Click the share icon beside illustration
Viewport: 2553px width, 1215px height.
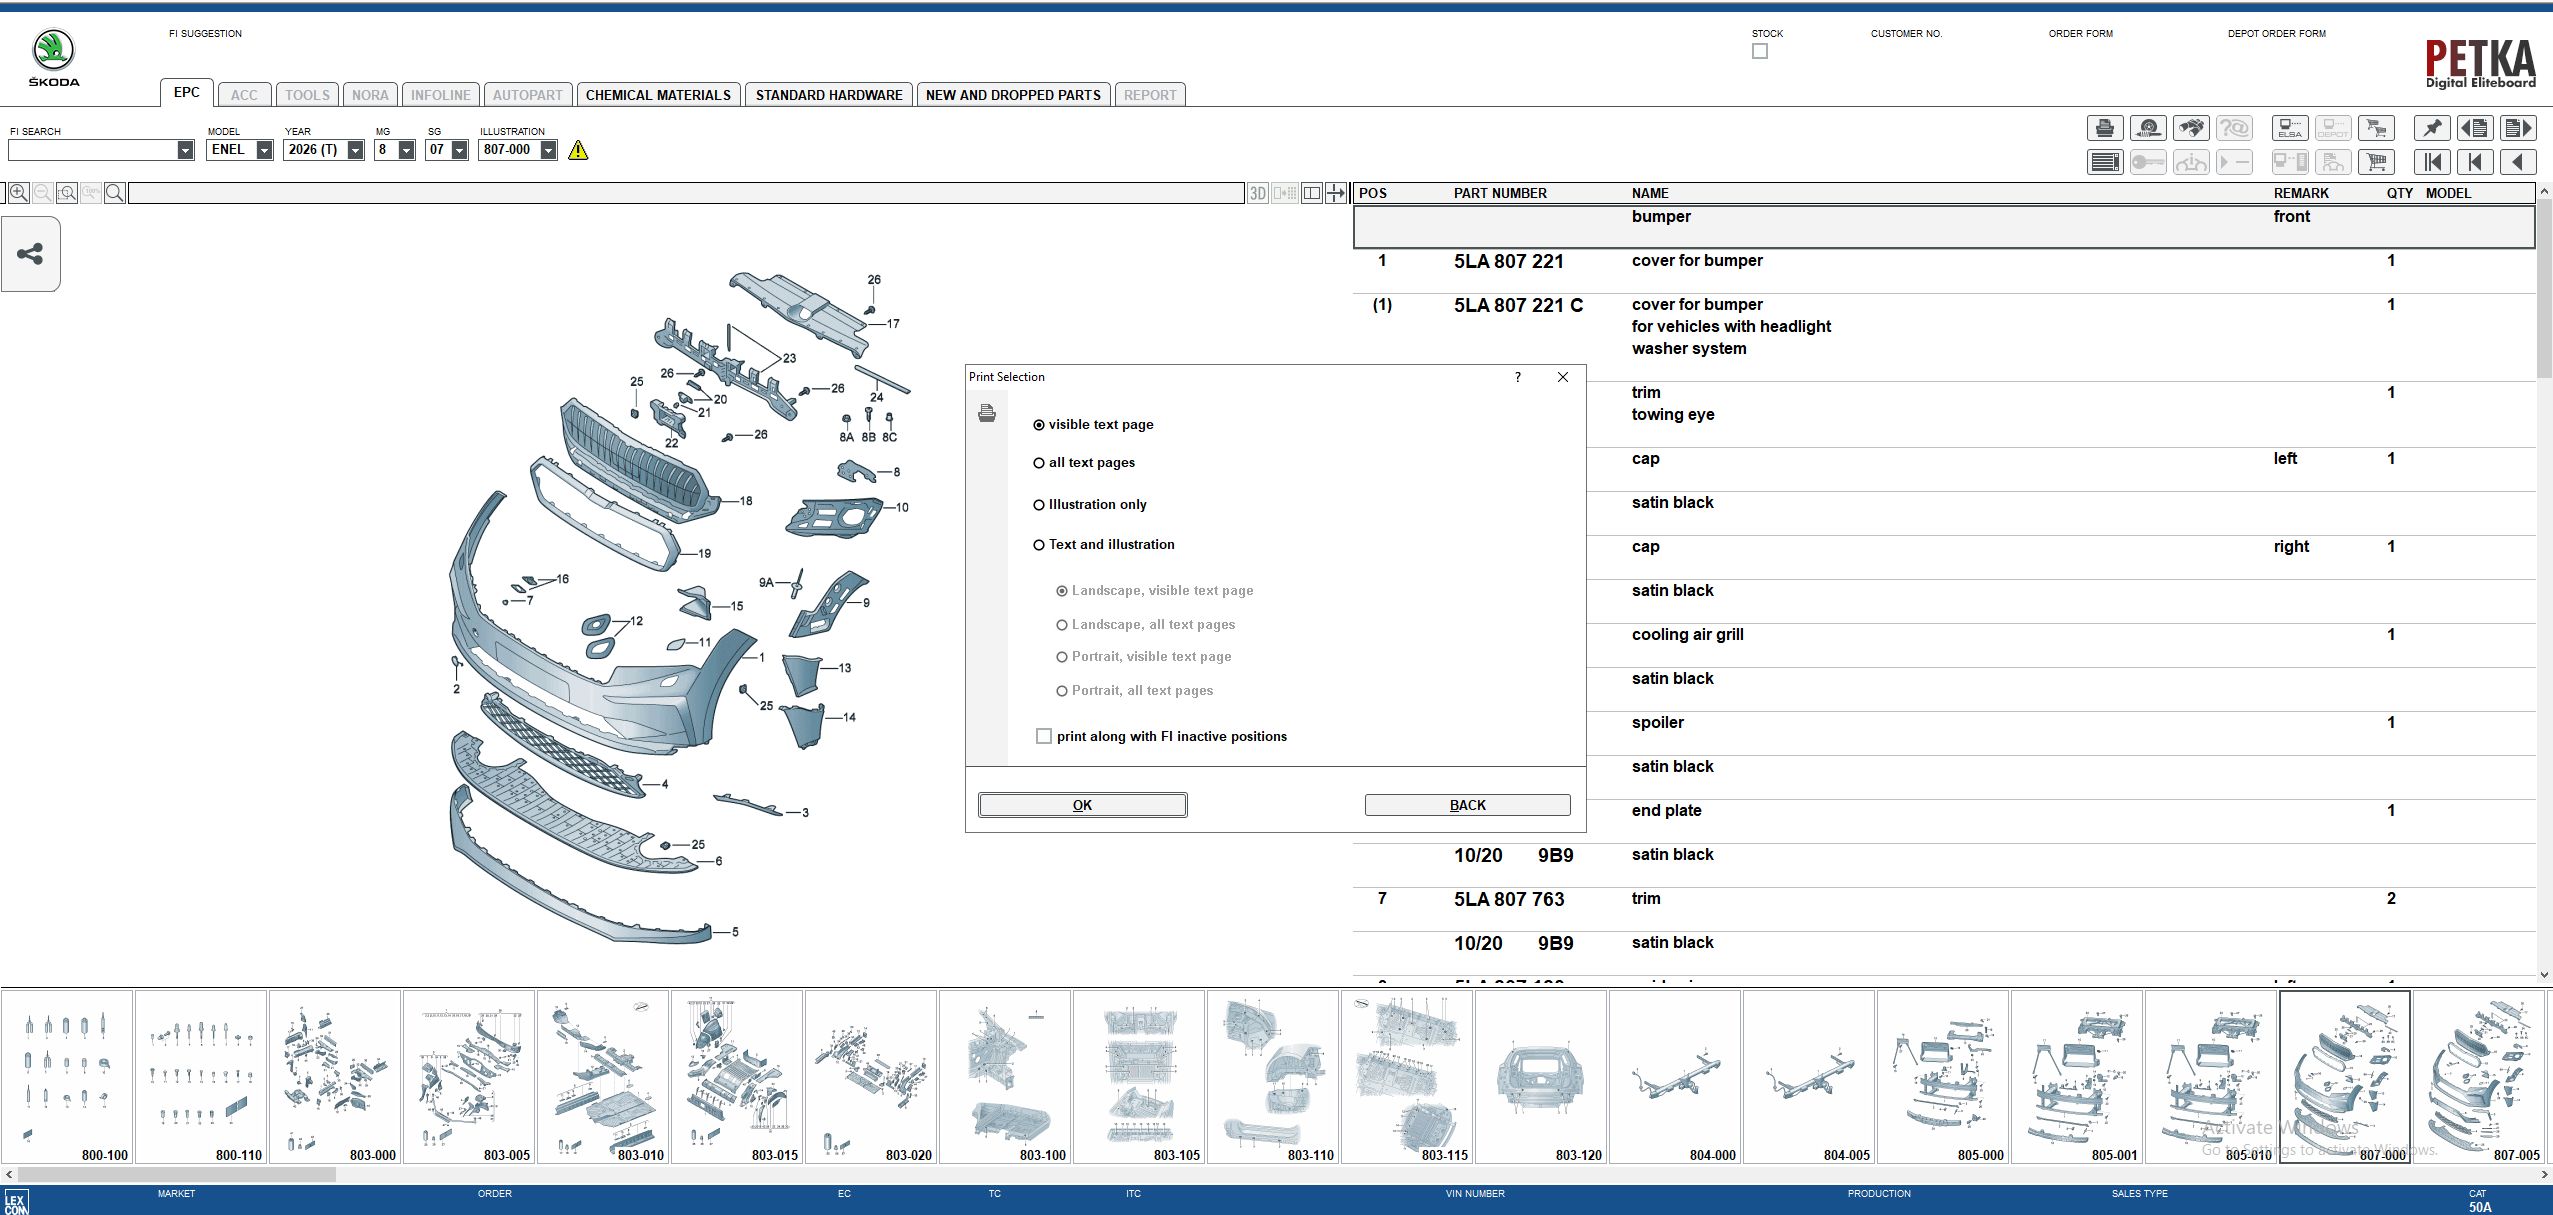click(30, 254)
